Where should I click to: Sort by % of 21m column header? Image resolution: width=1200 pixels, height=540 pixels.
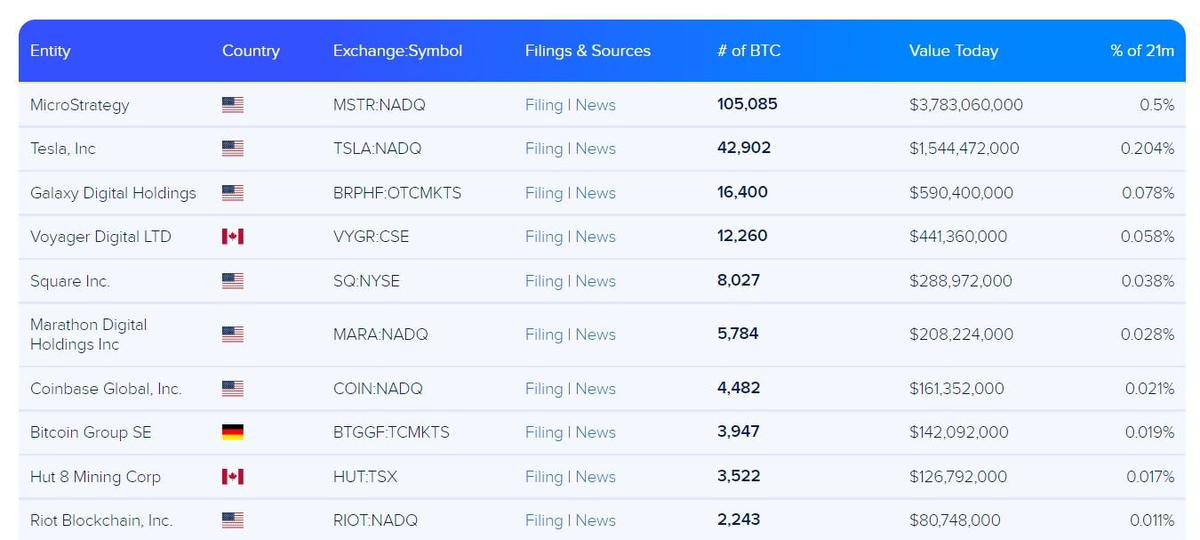pyautogui.click(x=1142, y=51)
